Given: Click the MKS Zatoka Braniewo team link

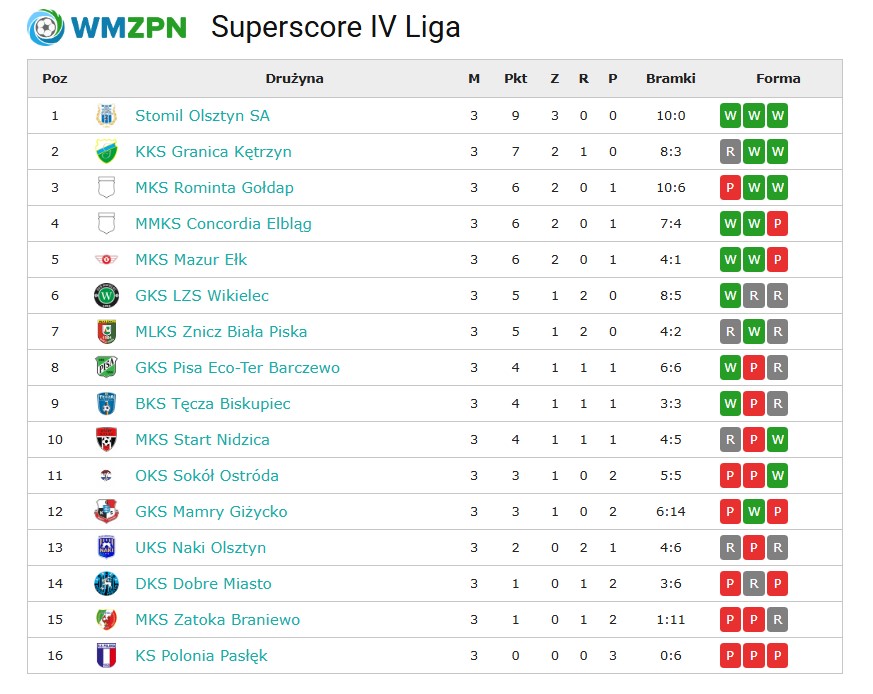Looking at the screenshot, I should 218,620.
